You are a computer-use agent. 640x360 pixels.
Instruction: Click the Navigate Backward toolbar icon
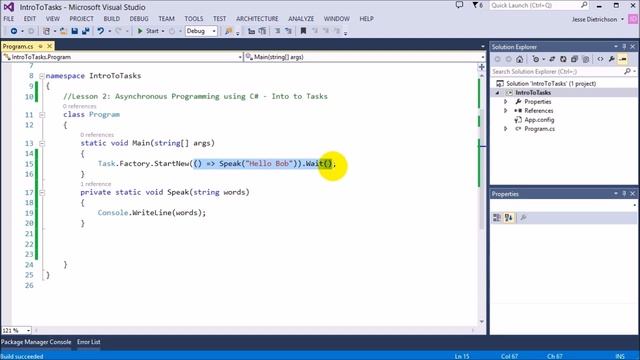point(13,31)
